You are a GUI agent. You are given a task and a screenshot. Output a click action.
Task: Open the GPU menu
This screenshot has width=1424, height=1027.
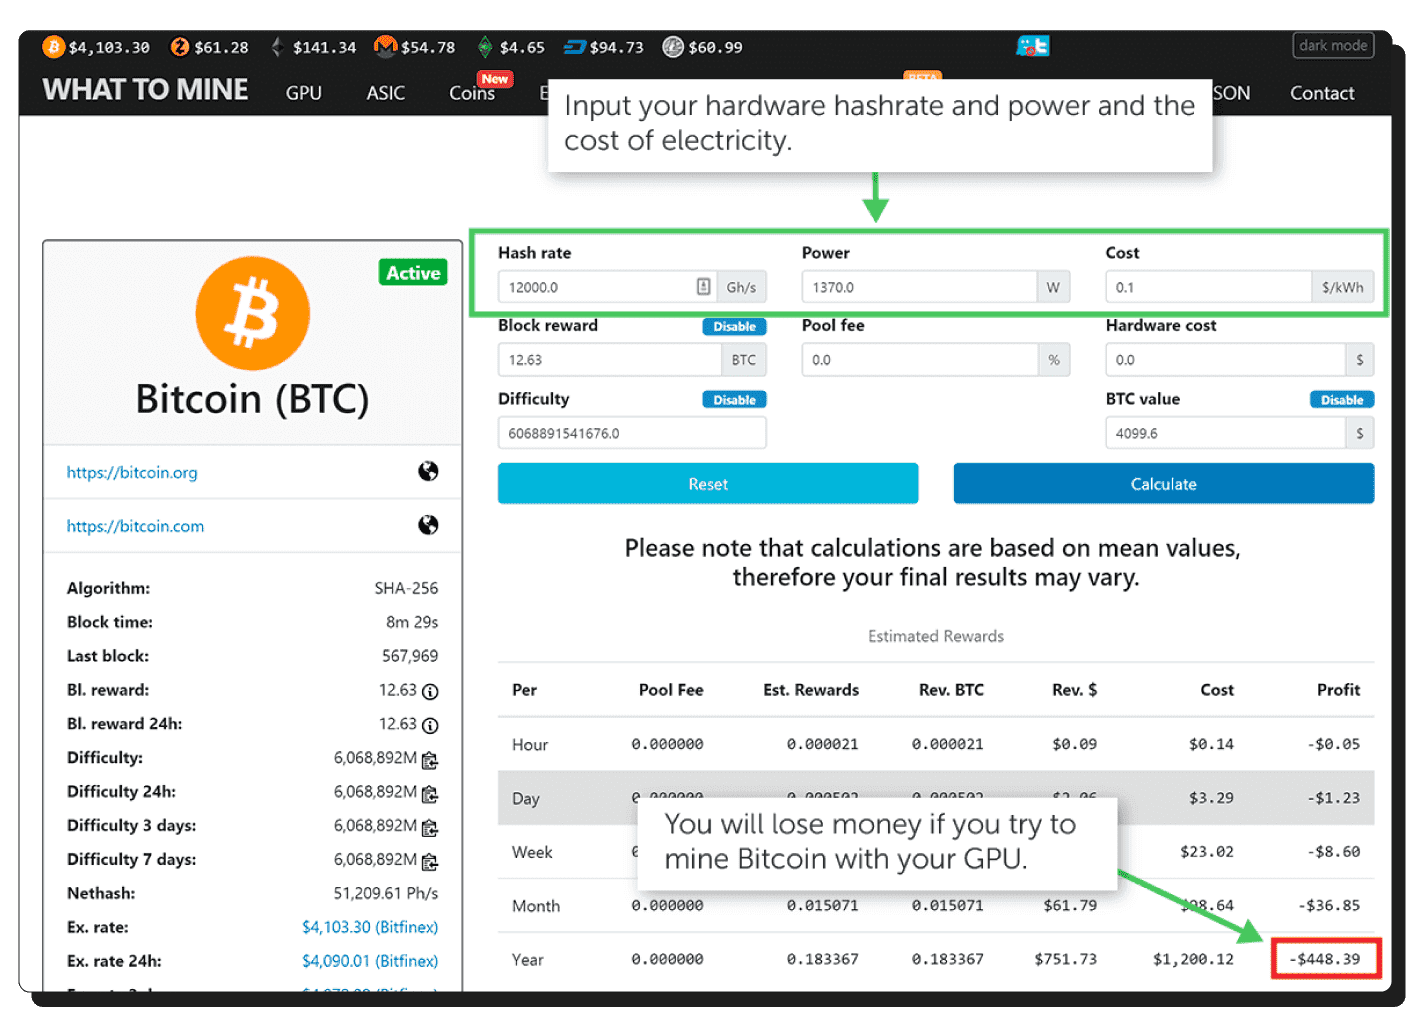304,93
